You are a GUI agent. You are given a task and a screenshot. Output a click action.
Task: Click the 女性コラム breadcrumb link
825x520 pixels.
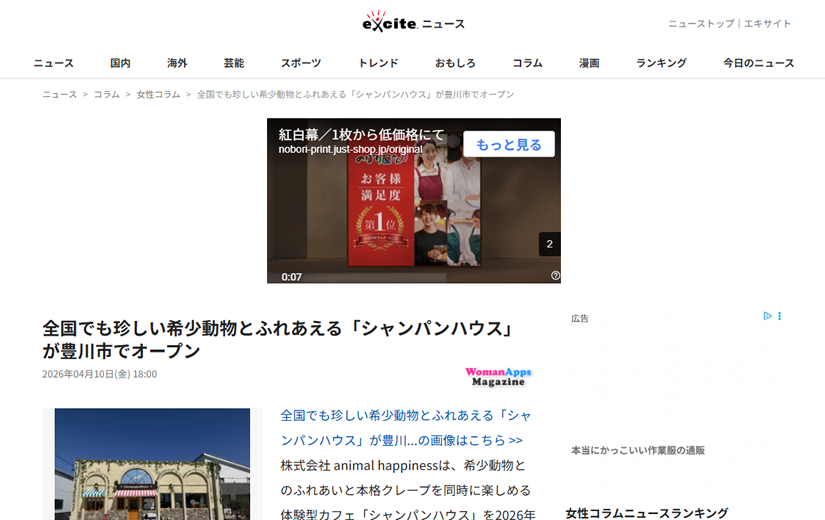(x=158, y=94)
